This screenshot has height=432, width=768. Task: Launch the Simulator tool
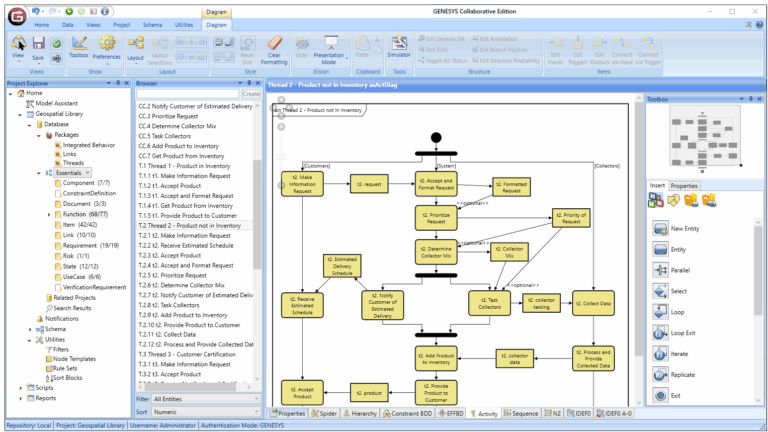tap(399, 46)
